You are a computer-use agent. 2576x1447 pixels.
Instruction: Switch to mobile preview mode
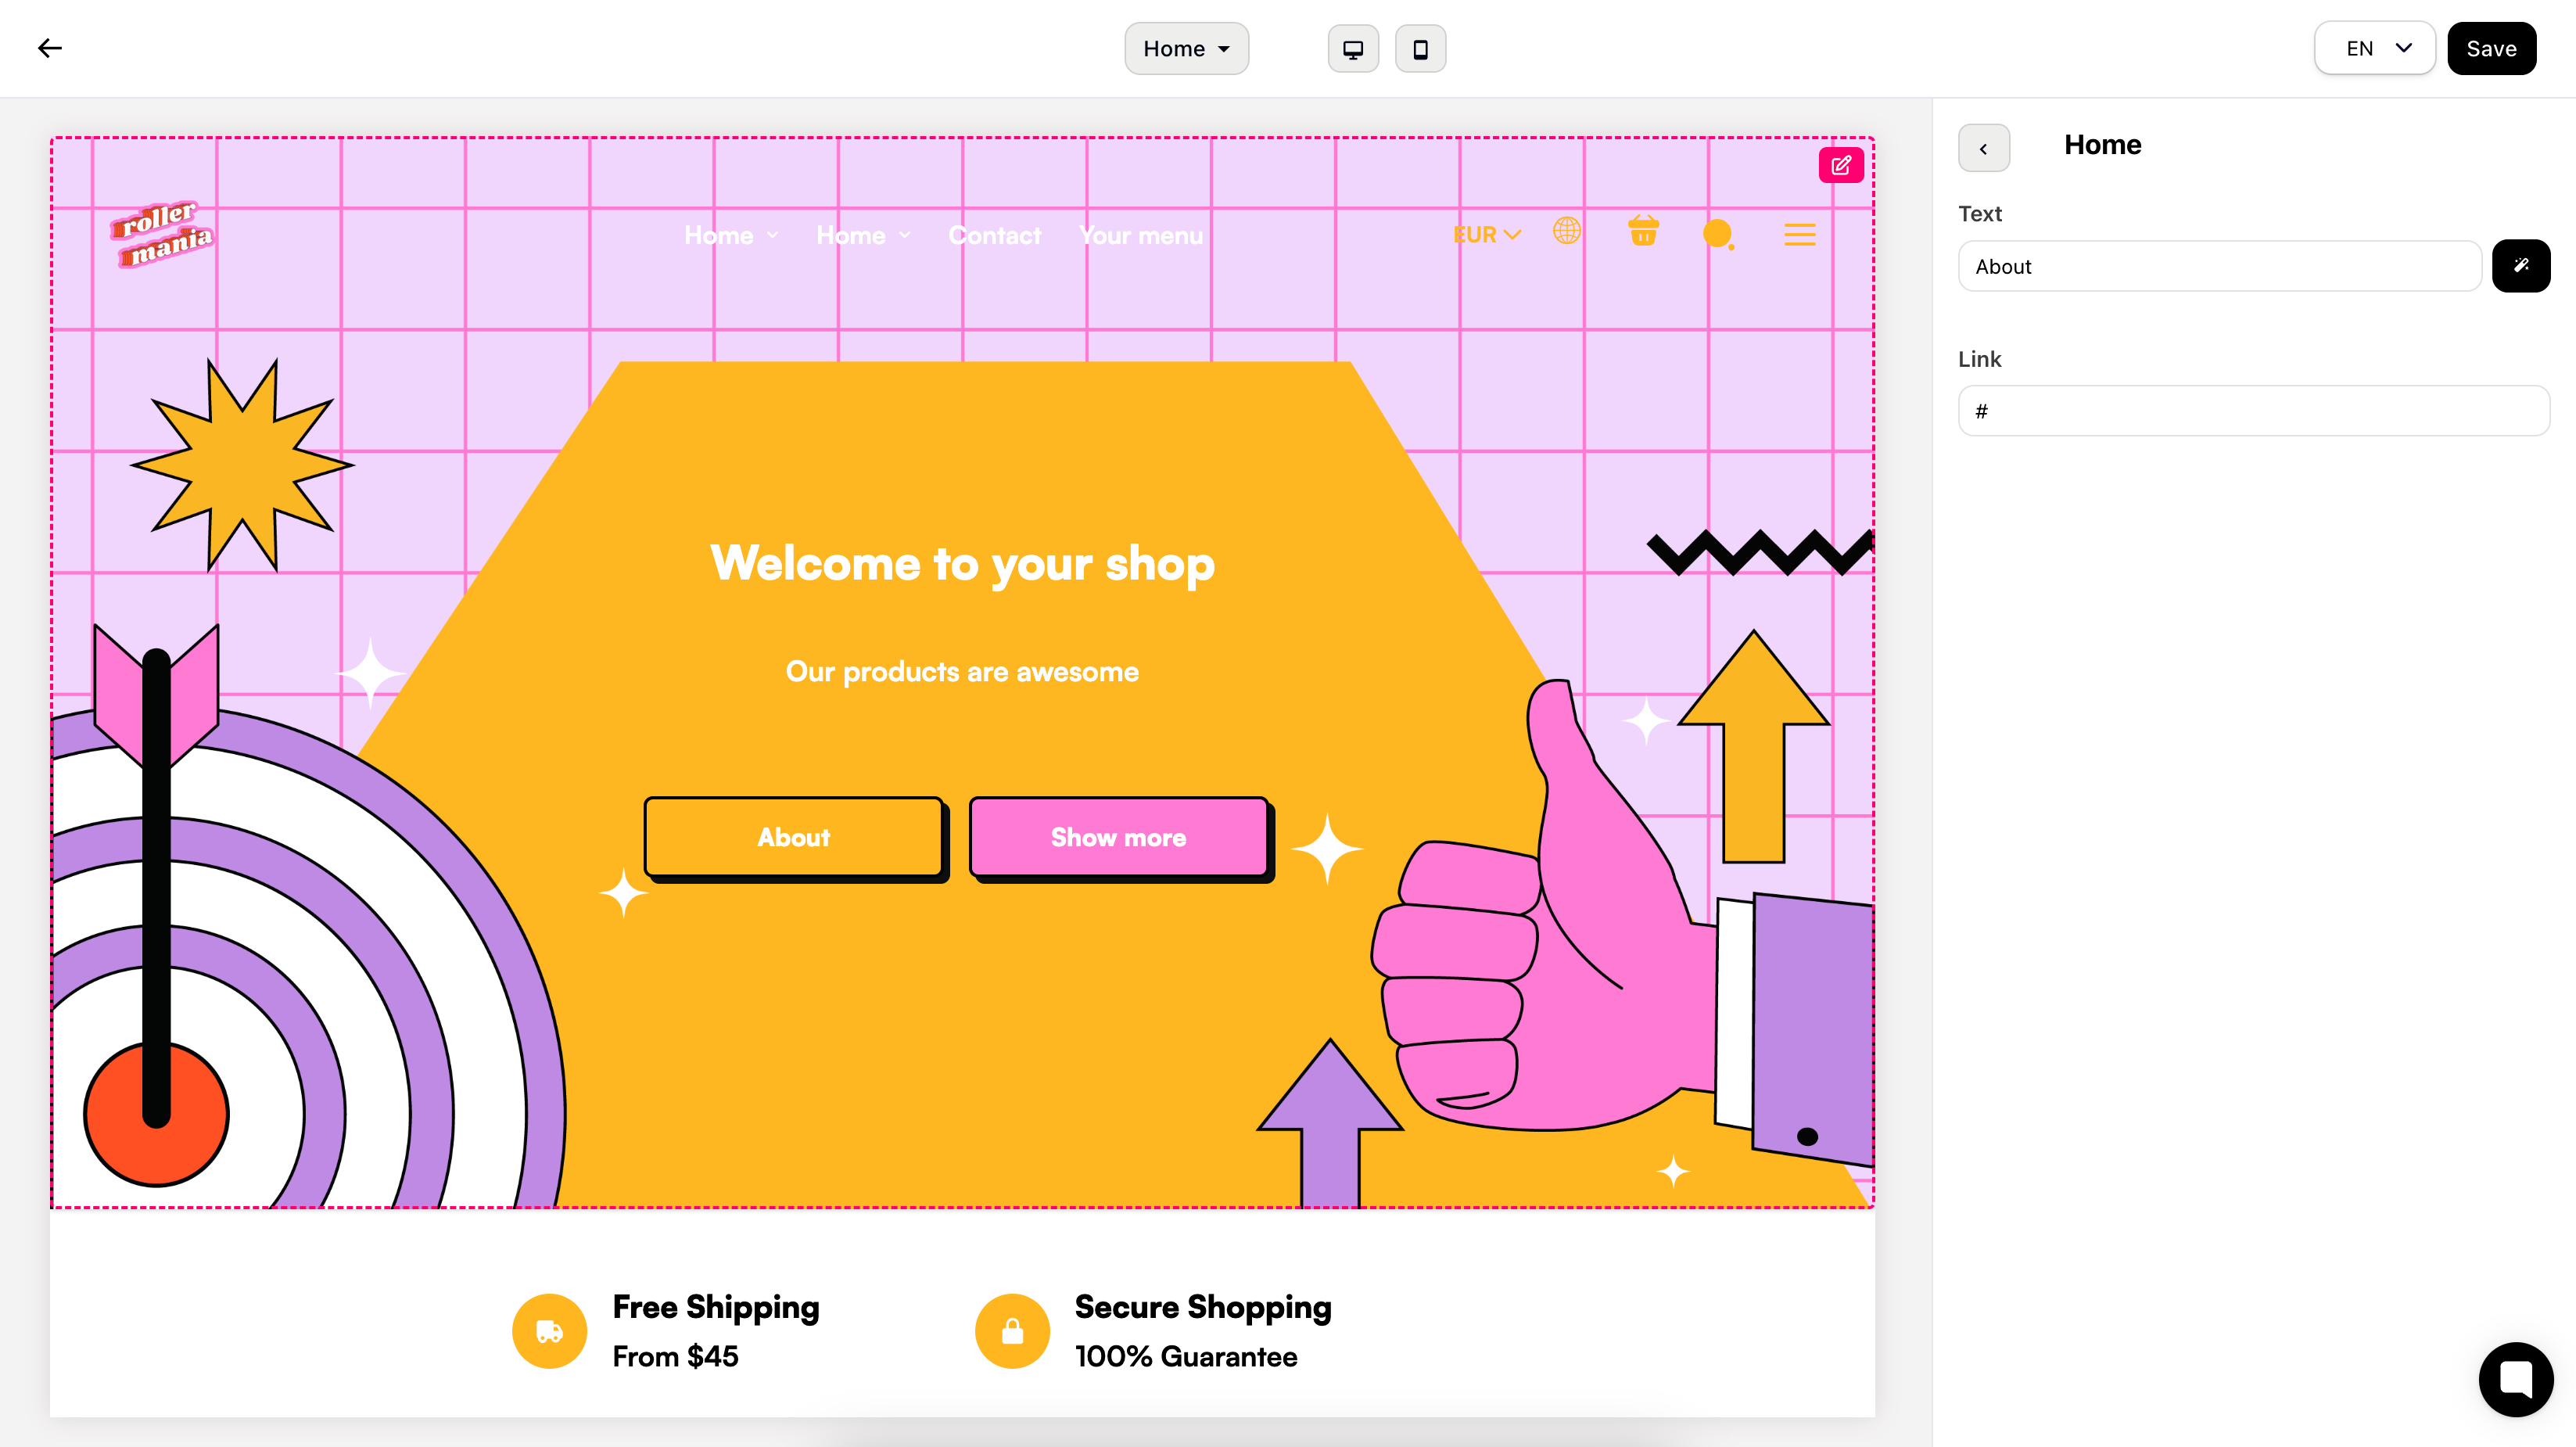[x=1419, y=49]
